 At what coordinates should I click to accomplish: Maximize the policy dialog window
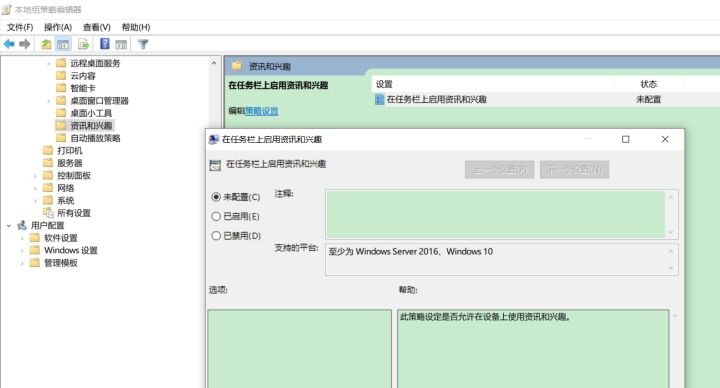[625, 139]
